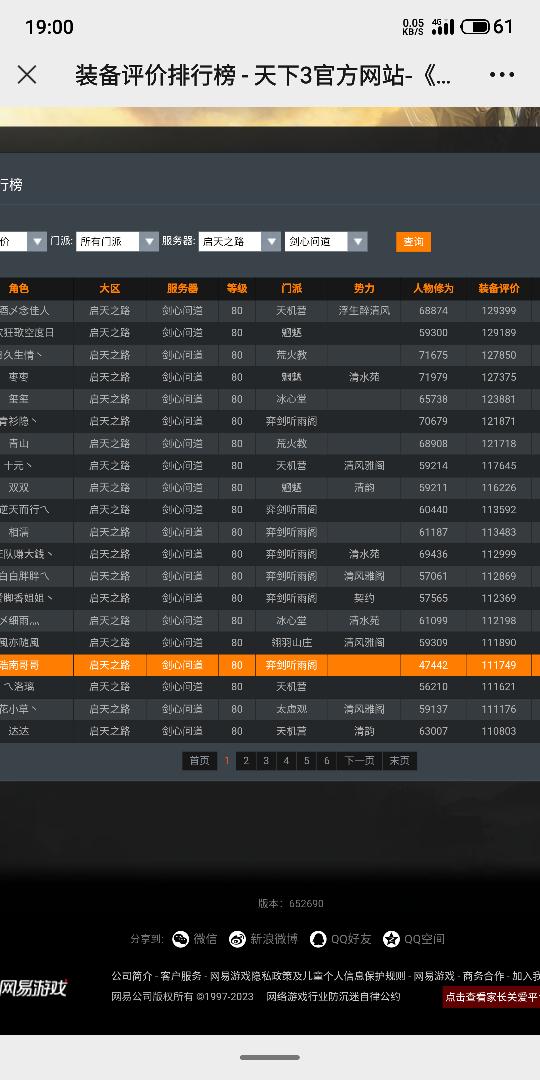
Task: Click 下一页 pagination button
Action: (360, 760)
